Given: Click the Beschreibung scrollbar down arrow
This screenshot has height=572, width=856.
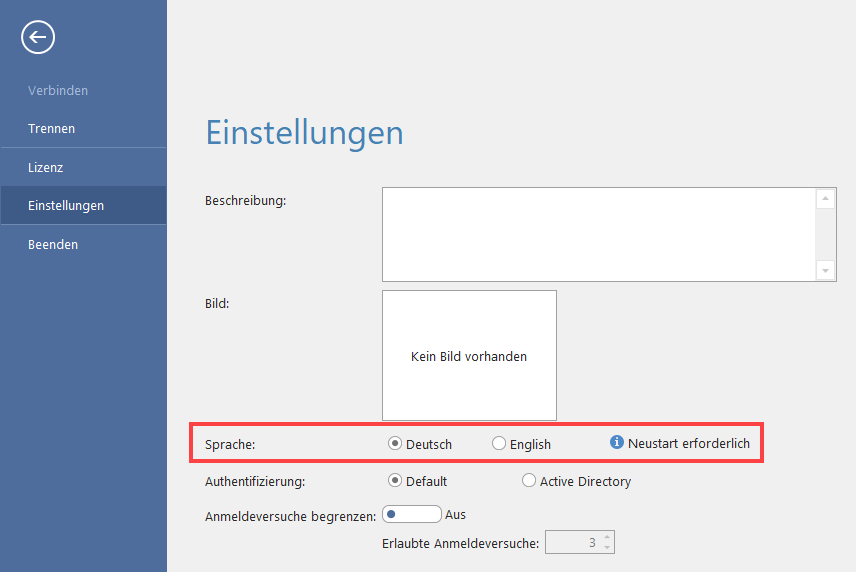Looking at the screenshot, I should click(x=826, y=270).
